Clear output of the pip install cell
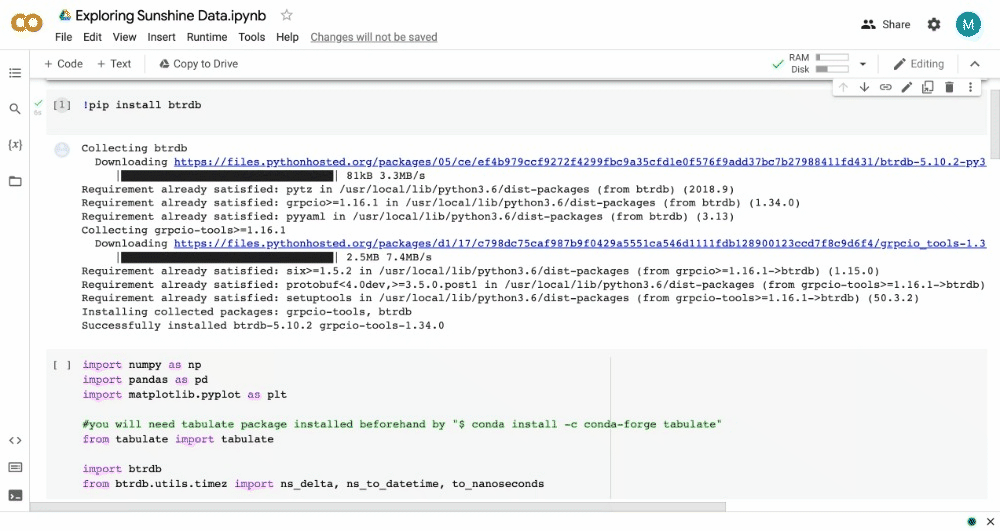This screenshot has width=1000, height=531. click(x=62, y=150)
